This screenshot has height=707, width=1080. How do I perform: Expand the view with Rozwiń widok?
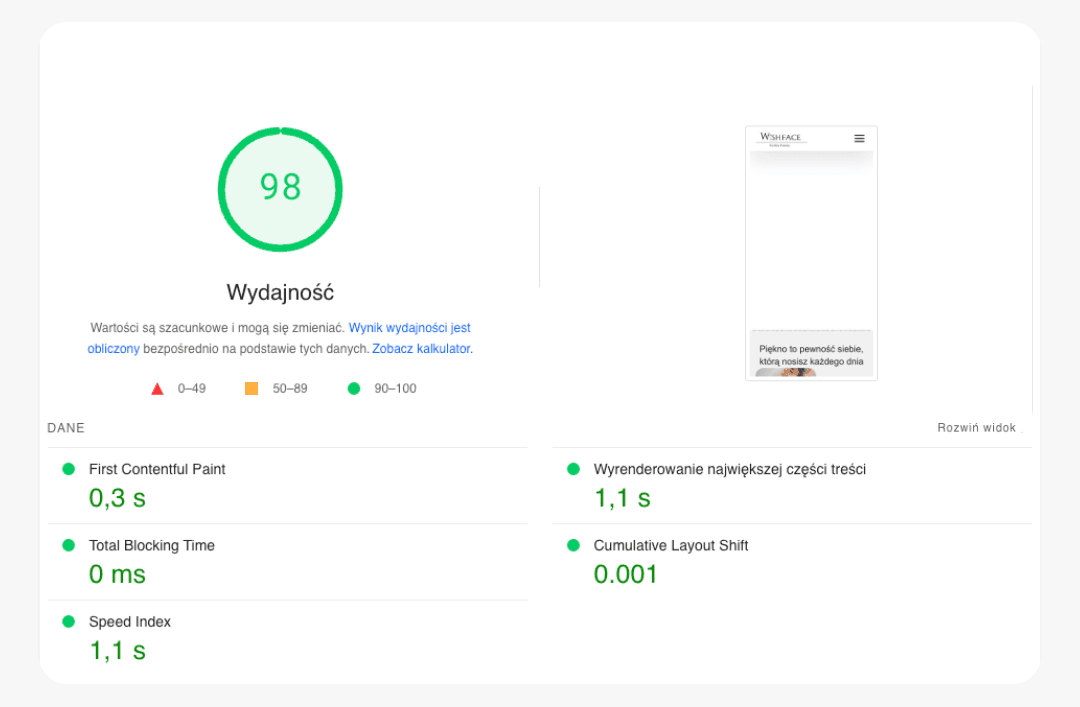click(x=976, y=428)
